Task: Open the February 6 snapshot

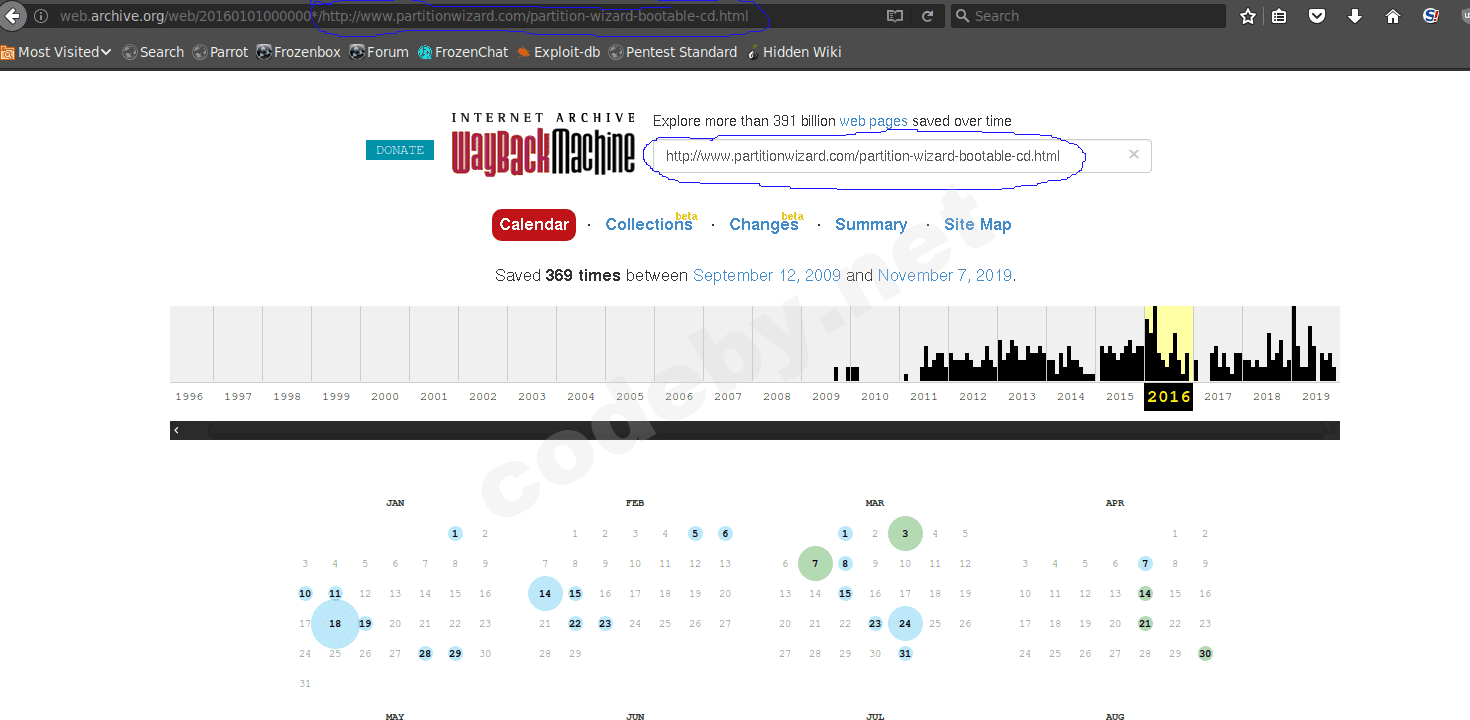Action: (725, 534)
